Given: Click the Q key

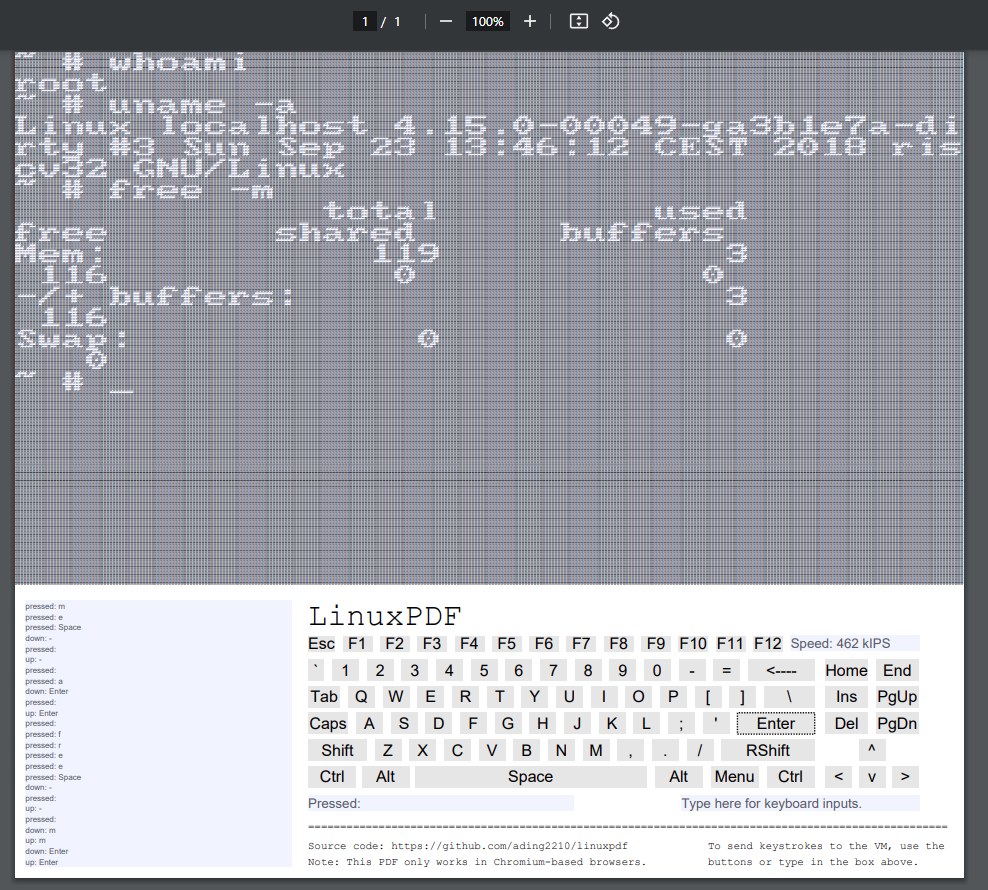Looking at the screenshot, I should 361,696.
